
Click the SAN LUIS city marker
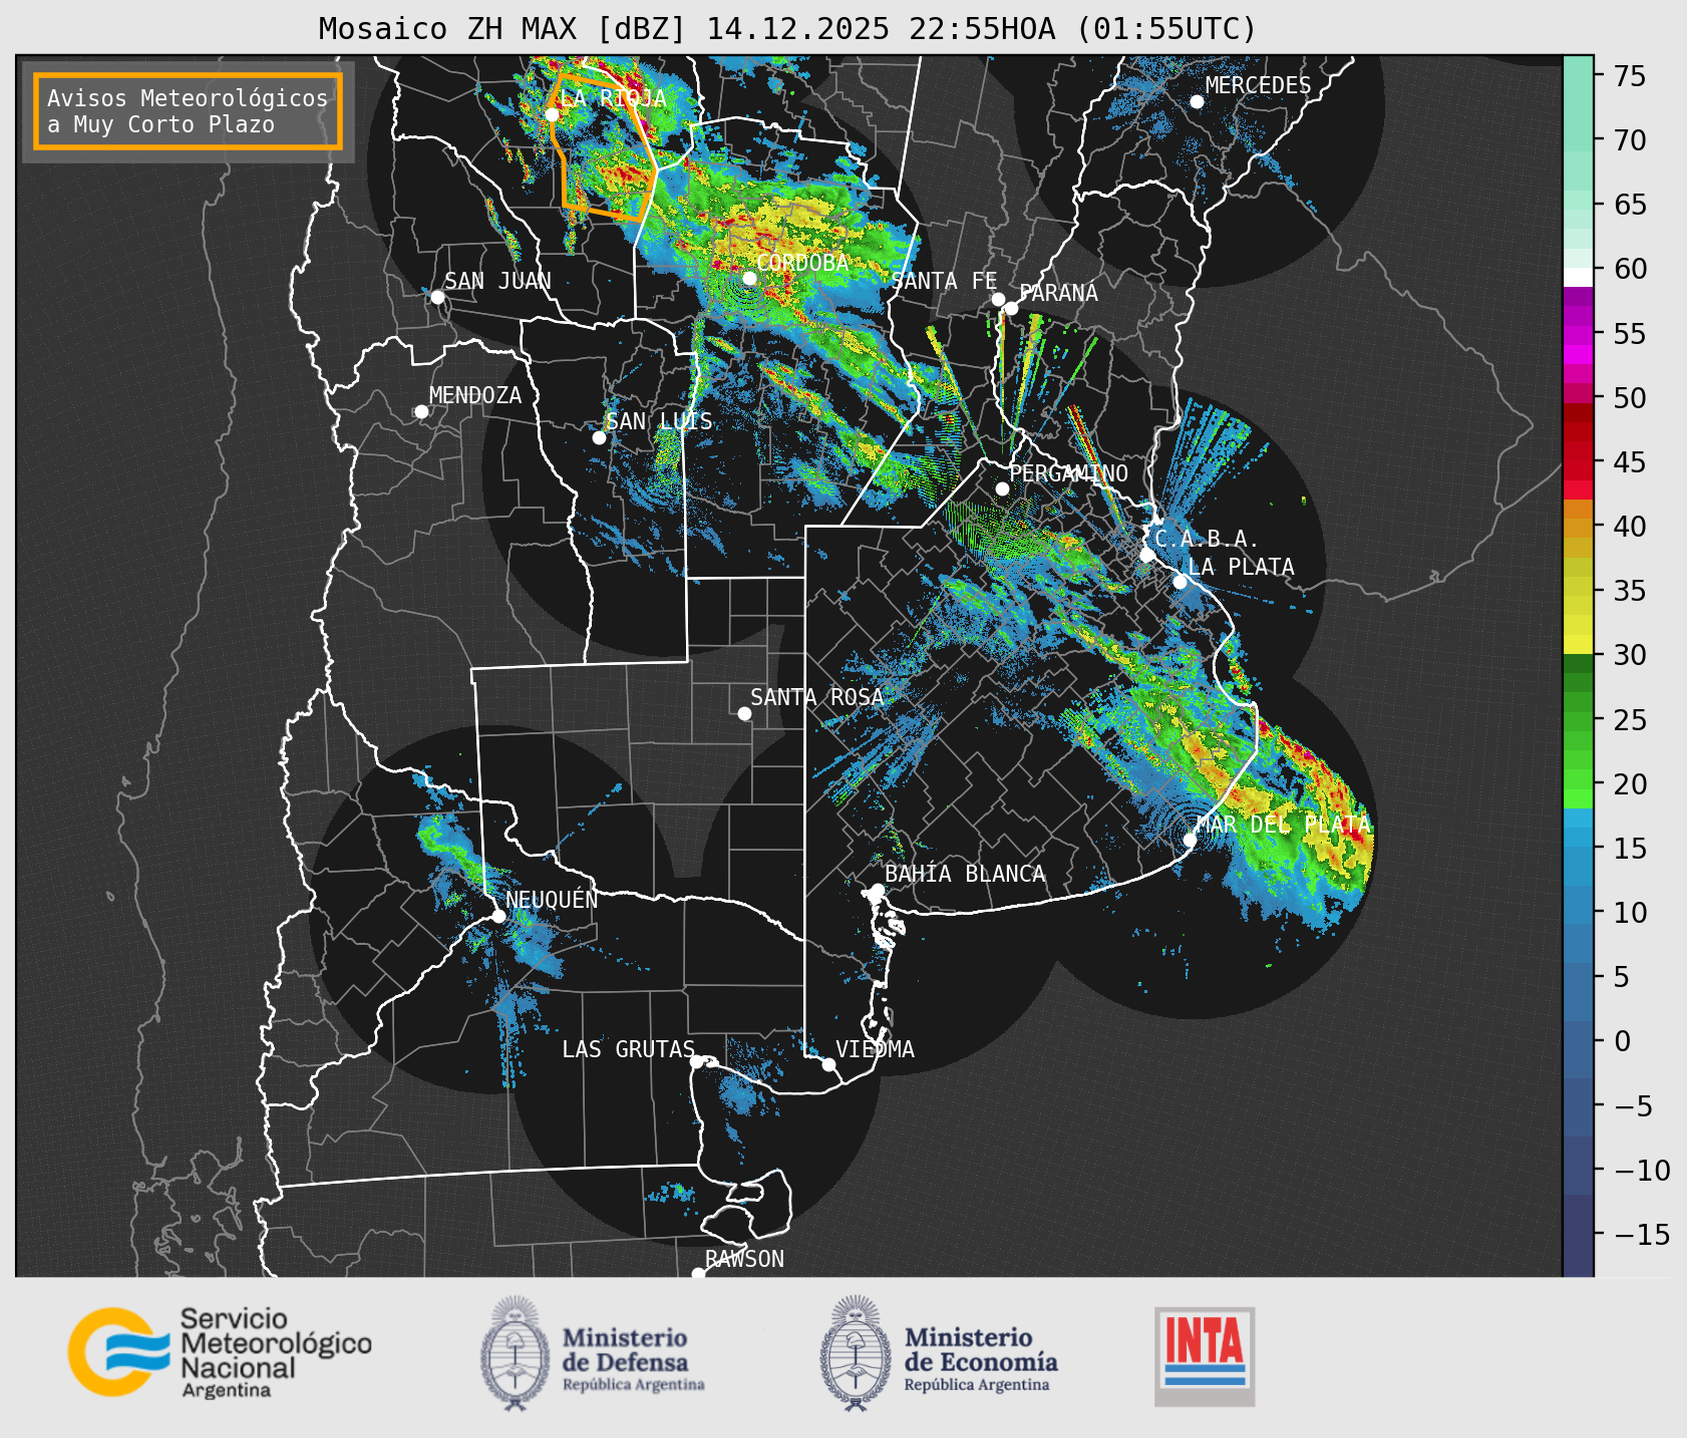pos(599,438)
